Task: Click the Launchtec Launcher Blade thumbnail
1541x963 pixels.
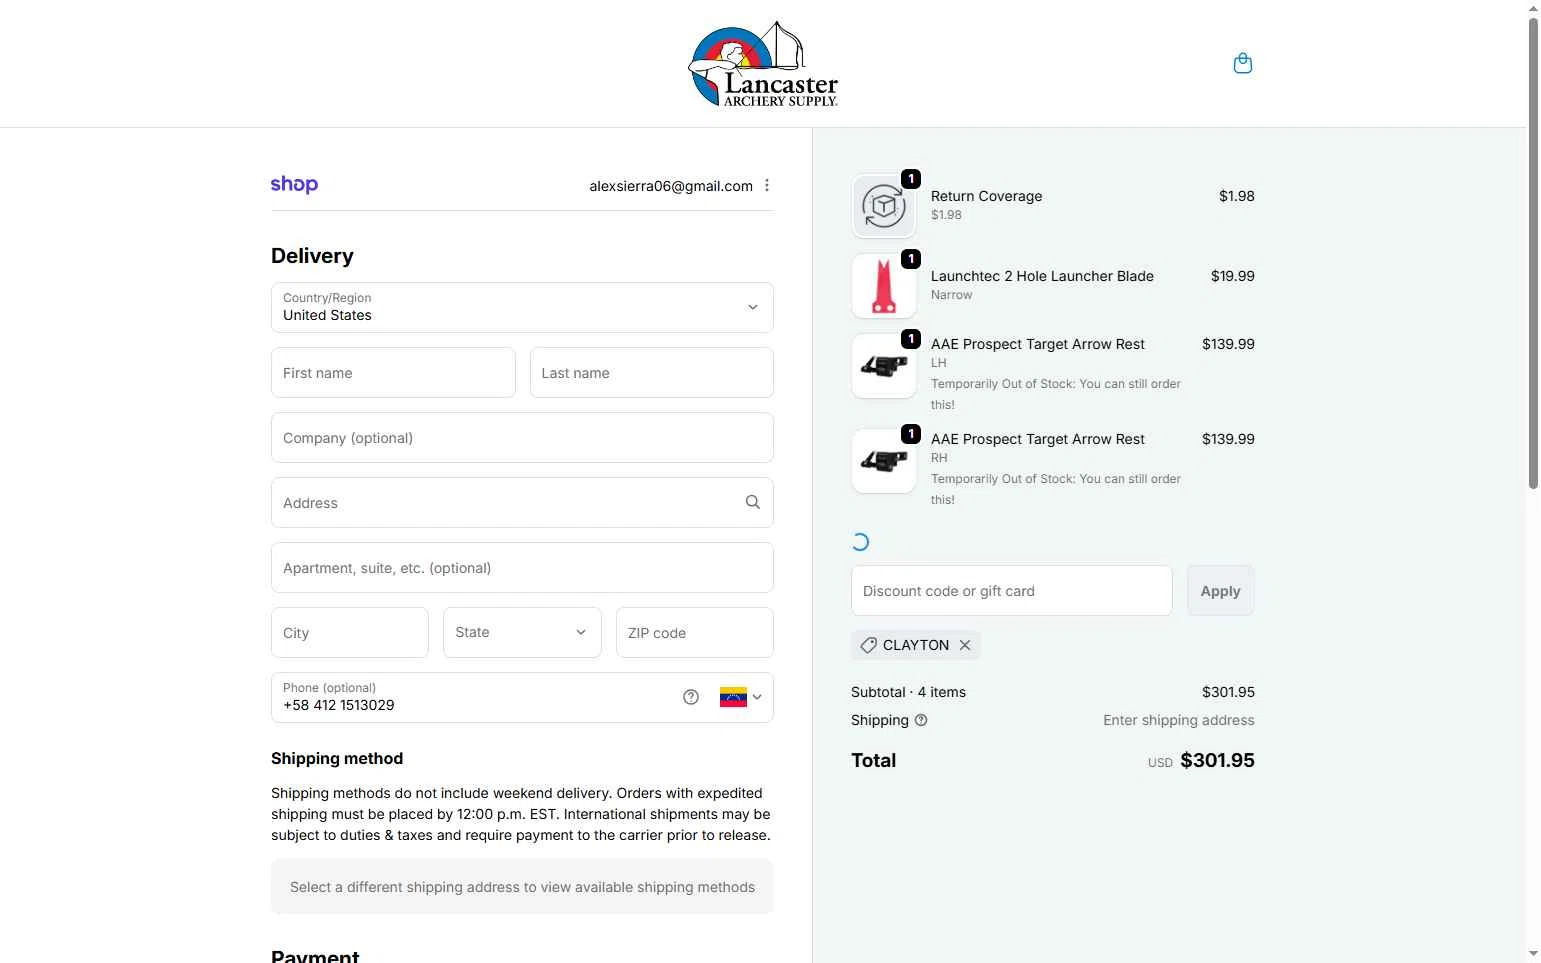Action: 884,286
